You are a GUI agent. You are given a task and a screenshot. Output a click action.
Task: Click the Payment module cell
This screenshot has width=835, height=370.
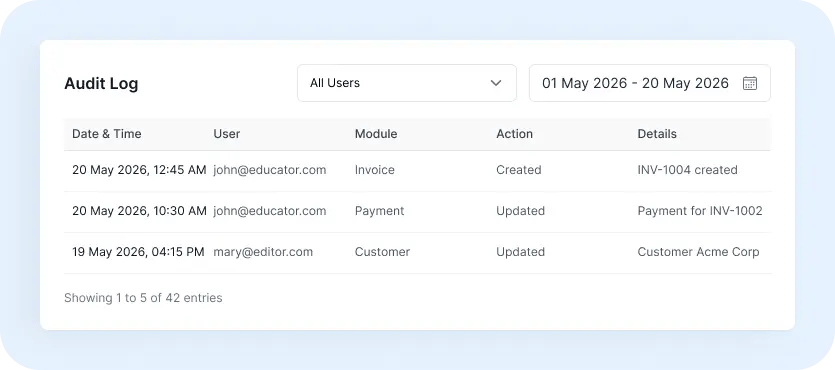pyautogui.click(x=380, y=211)
